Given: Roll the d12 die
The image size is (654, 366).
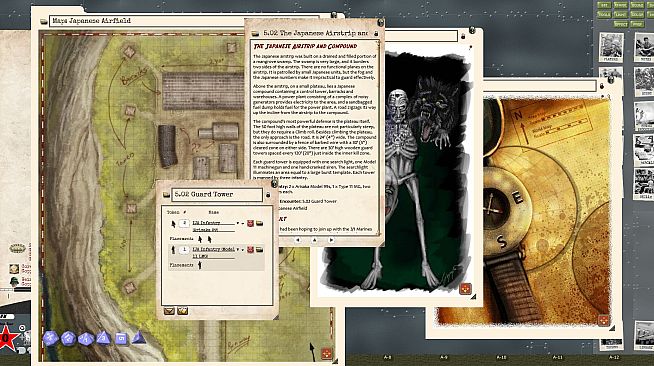Looking at the screenshot, I should [x=68, y=338].
